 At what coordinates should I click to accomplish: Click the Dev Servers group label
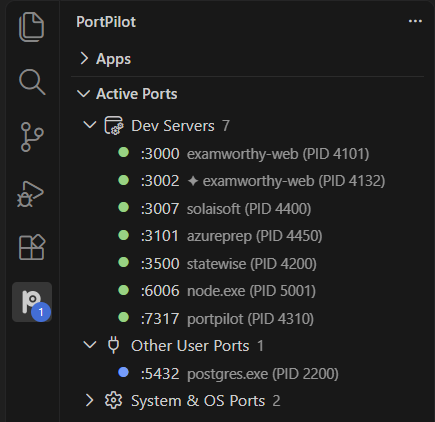click(173, 126)
